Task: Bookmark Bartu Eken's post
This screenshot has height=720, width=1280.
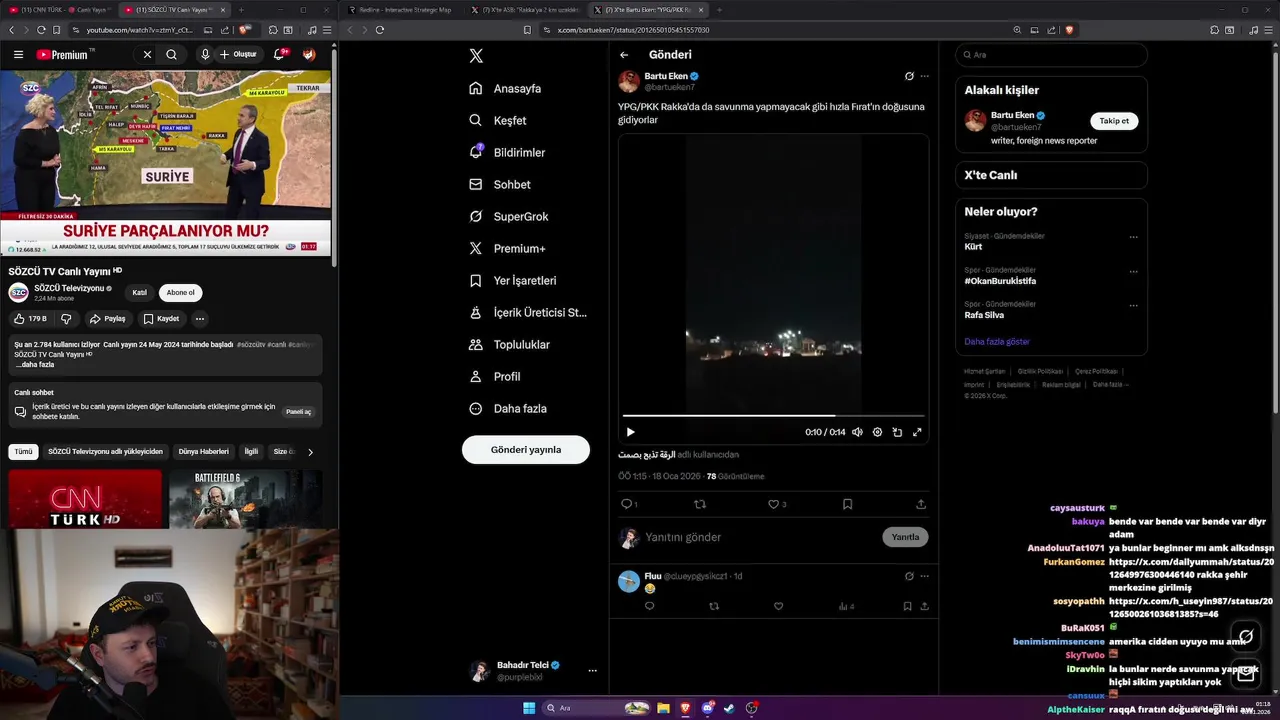Action: point(847,504)
